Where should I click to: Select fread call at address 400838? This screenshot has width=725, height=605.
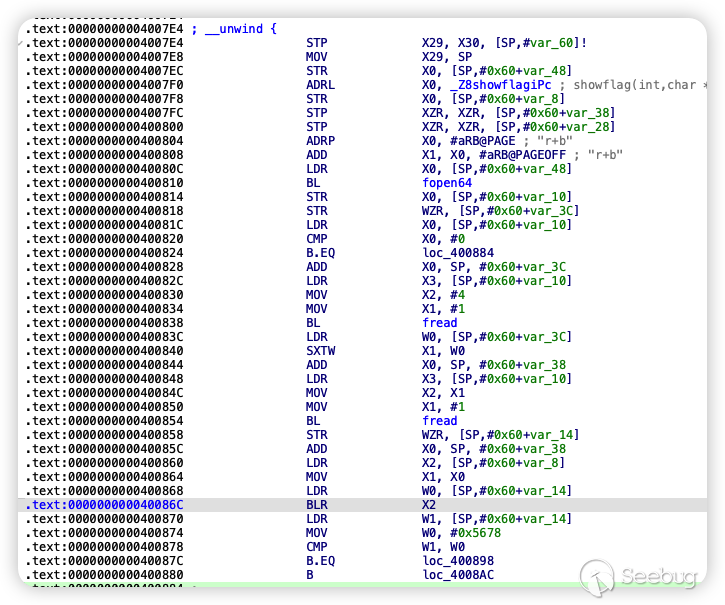(x=439, y=323)
